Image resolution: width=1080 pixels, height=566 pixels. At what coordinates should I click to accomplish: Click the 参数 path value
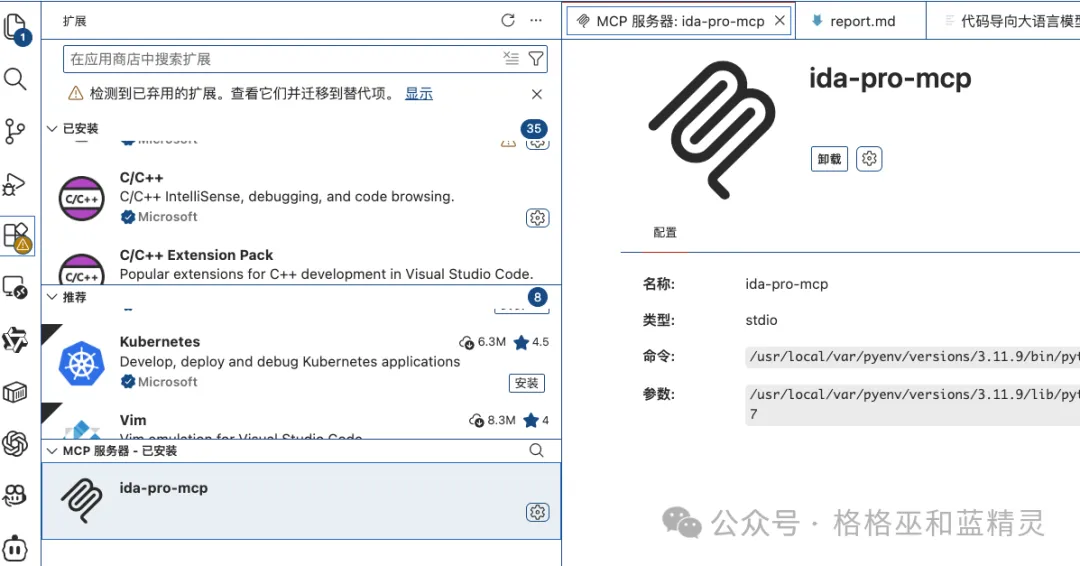(x=913, y=404)
